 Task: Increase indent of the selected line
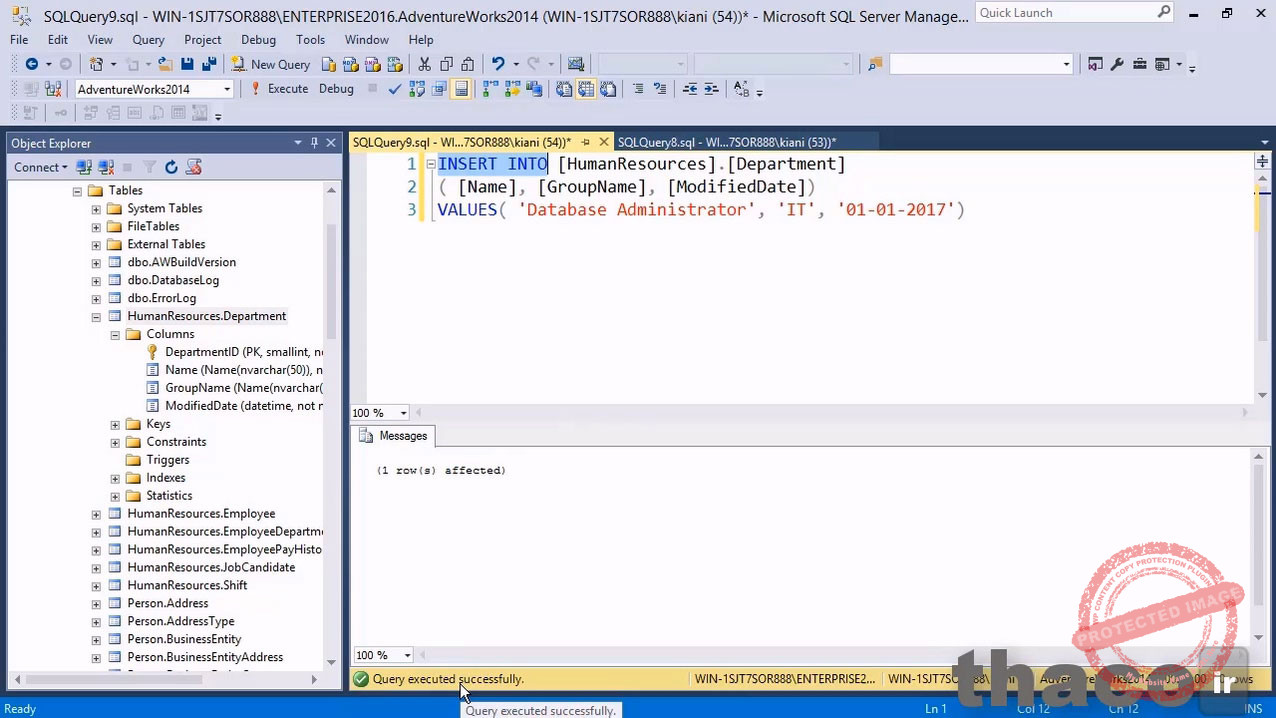pyautogui.click(x=711, y=89)
